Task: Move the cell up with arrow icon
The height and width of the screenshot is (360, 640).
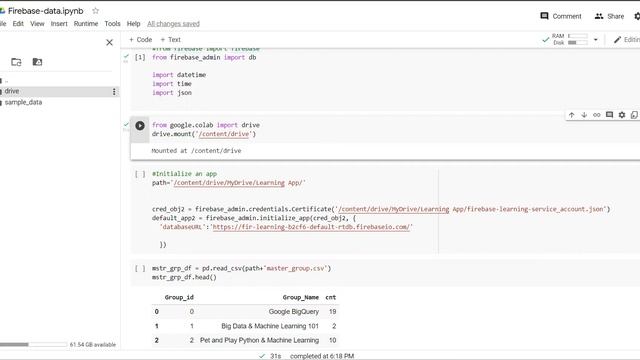Action: tap(571, 115)
